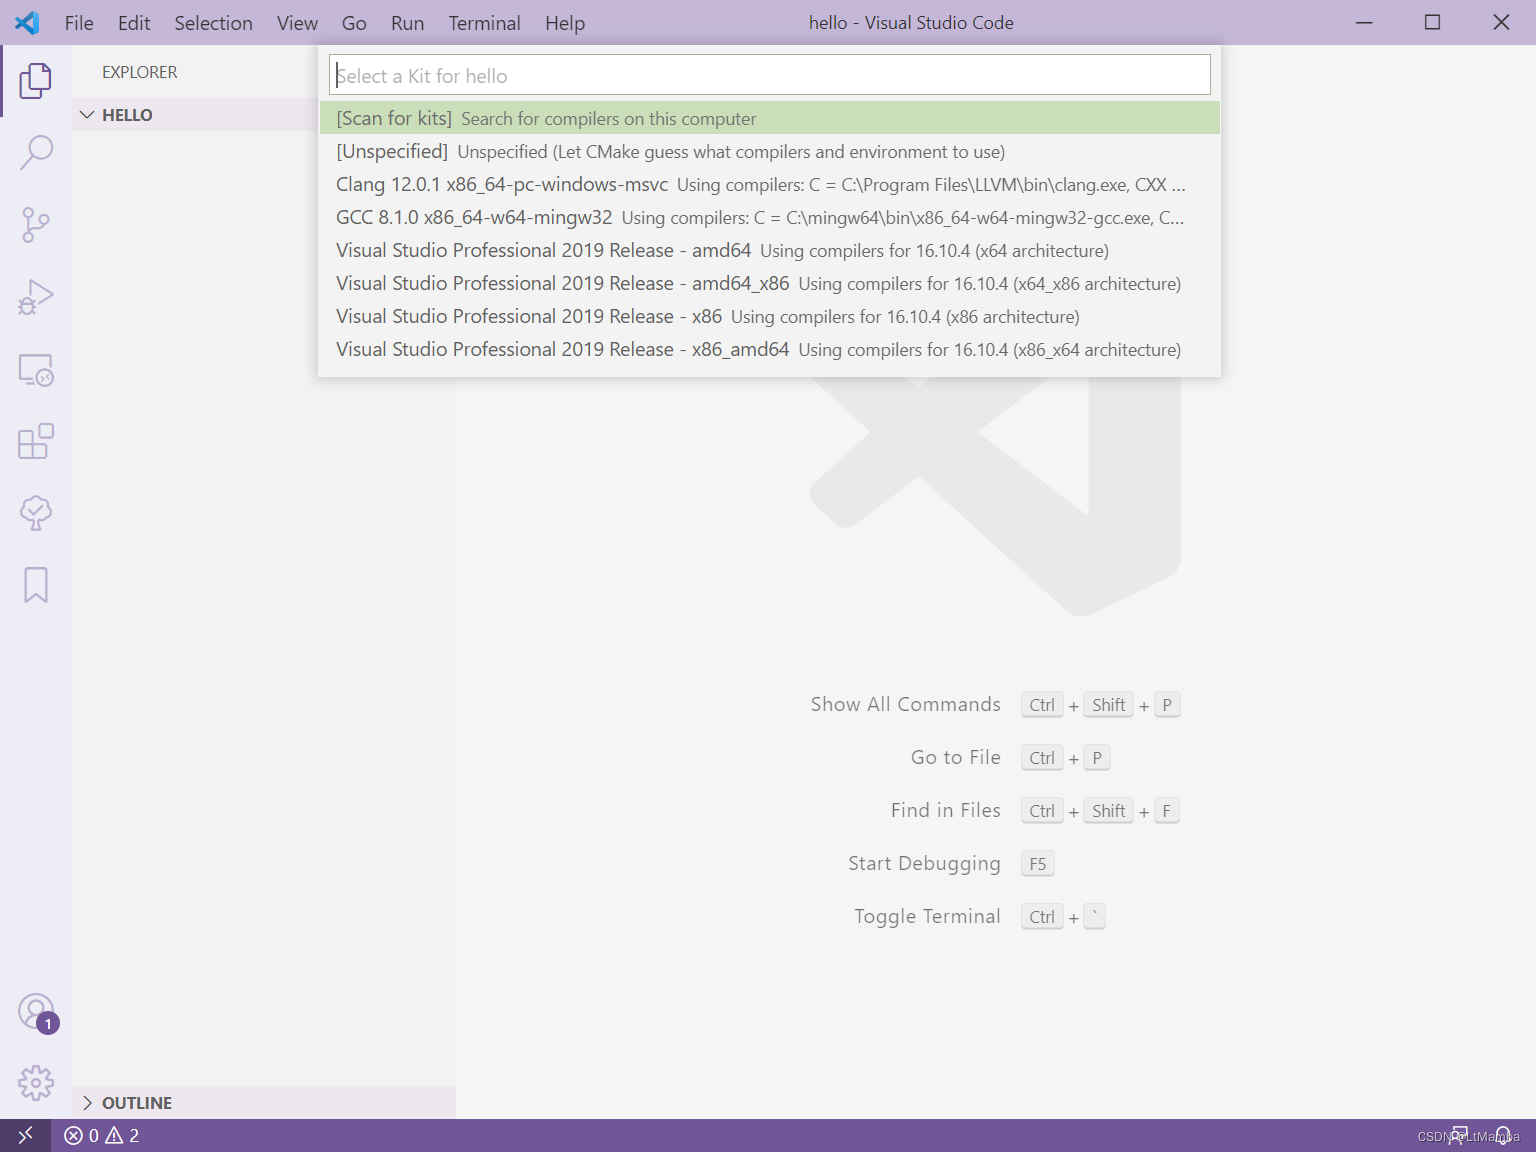Open the Help menu
Viewport: 1536px width, 1152px height.
[565, 23]
